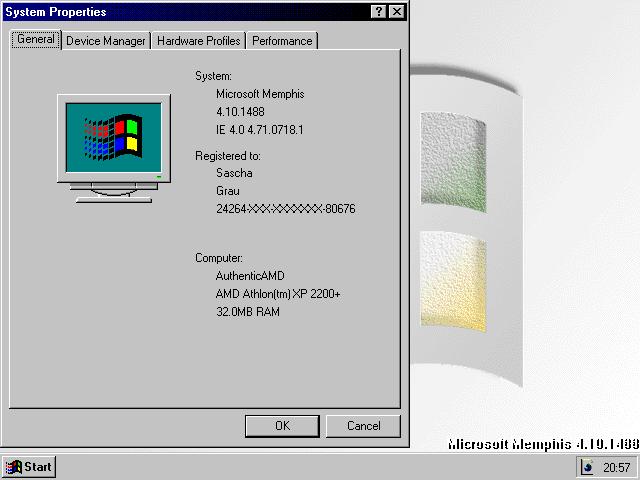Click the Windows flag monitor image
The width and height of the screenshot is (640, 480).
click(x=114, y=149)
